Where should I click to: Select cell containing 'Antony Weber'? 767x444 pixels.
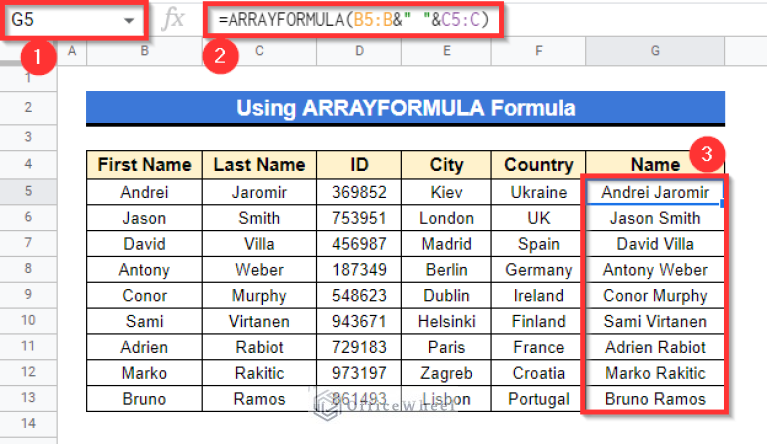(x=655, y=270)
